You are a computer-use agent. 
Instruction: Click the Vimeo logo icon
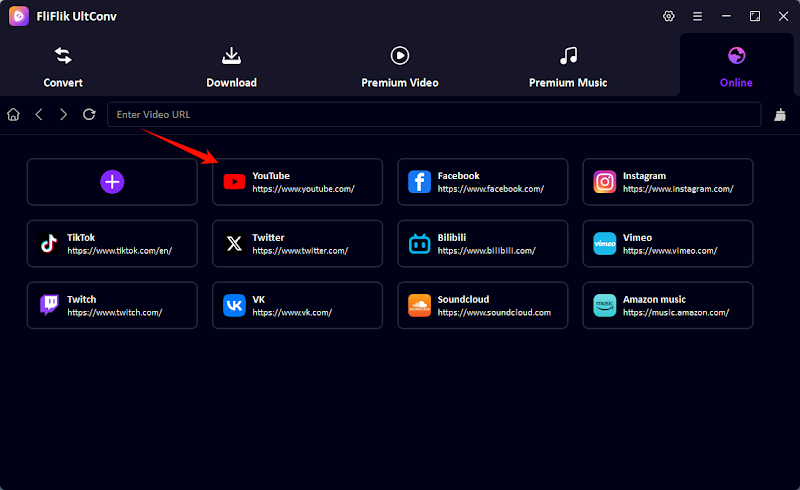pyautogui.click(x=605, y=243)
